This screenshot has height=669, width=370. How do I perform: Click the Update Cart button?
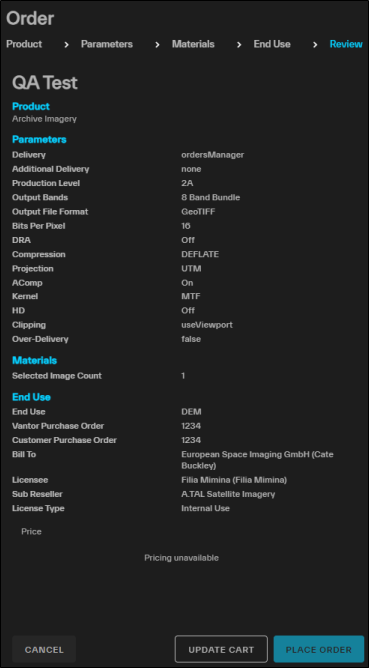click(x=221, y=649)
